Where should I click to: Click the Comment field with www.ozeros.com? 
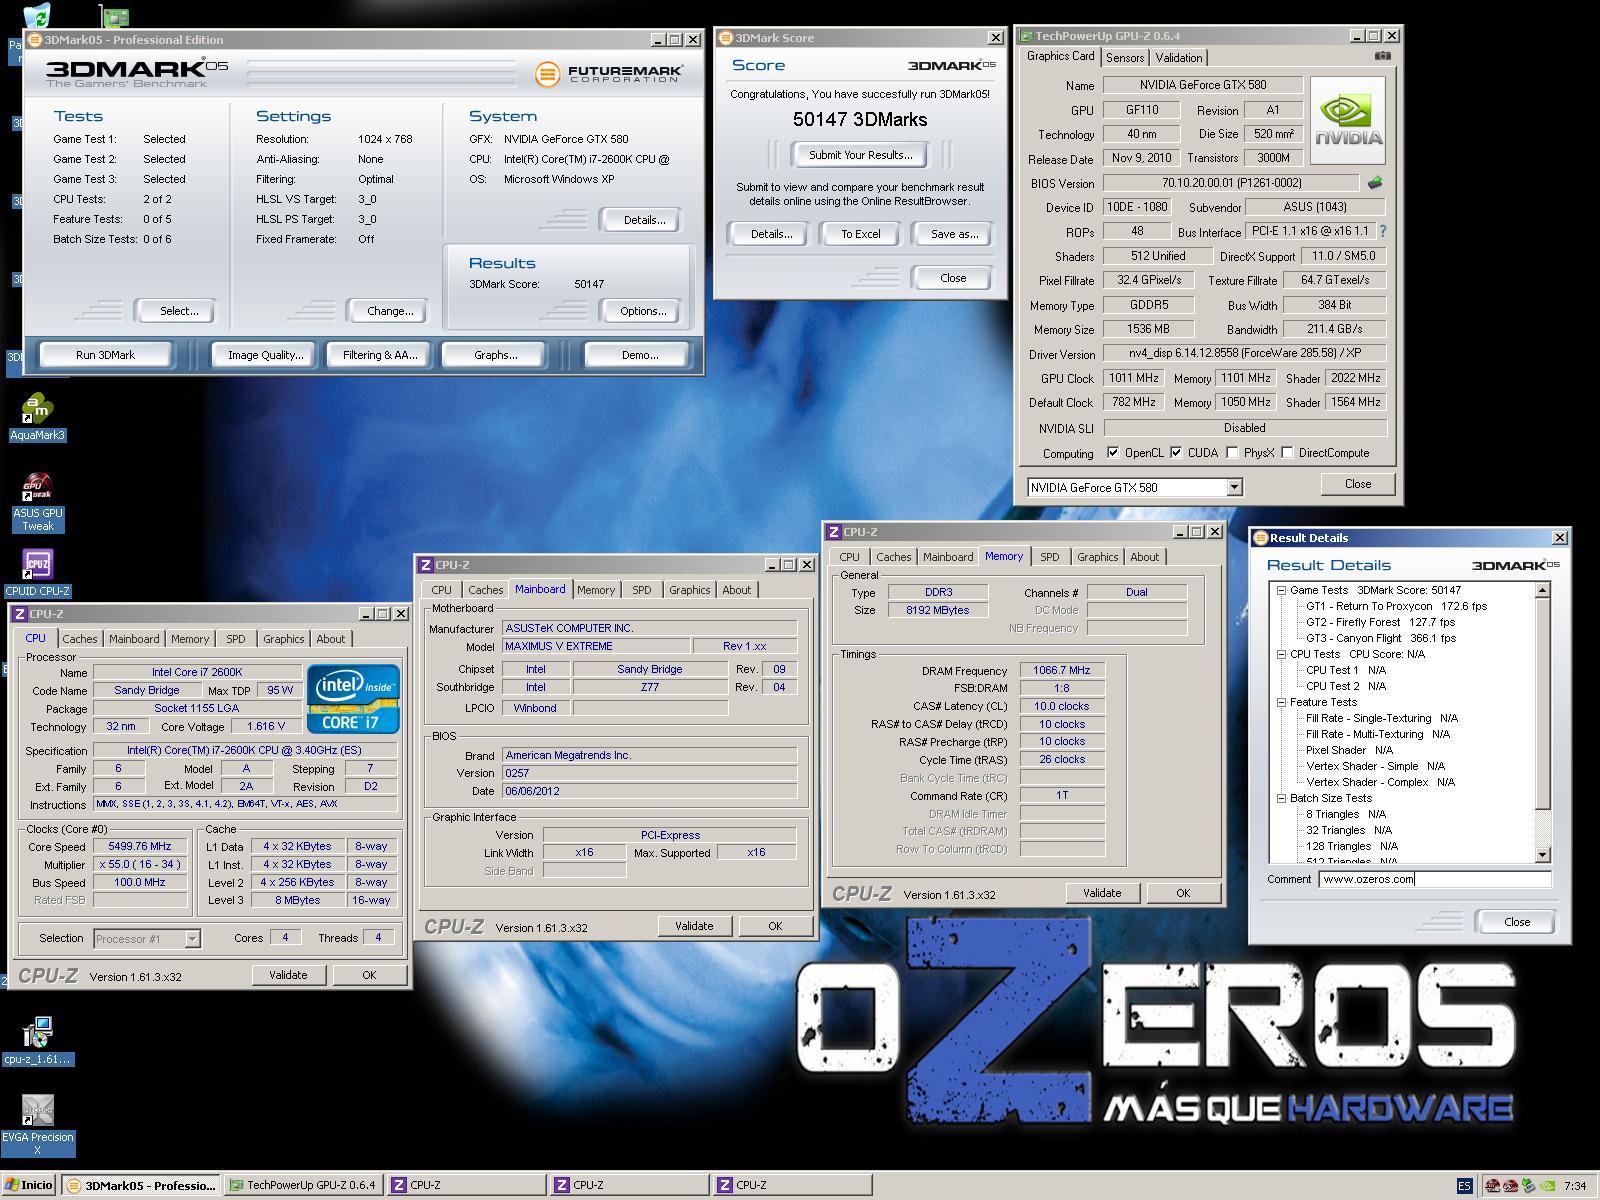coord(1435,879)
